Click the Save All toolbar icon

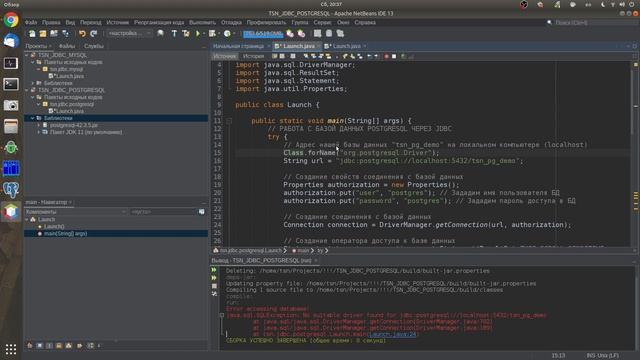(x=65, y=33)
